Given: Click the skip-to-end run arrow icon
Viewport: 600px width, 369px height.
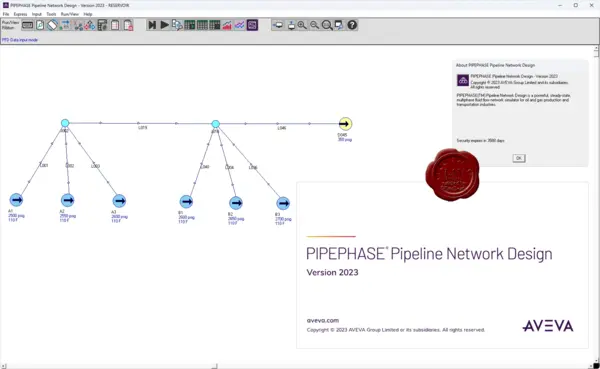Looking at the screenshot, I should tap(152, 25).
